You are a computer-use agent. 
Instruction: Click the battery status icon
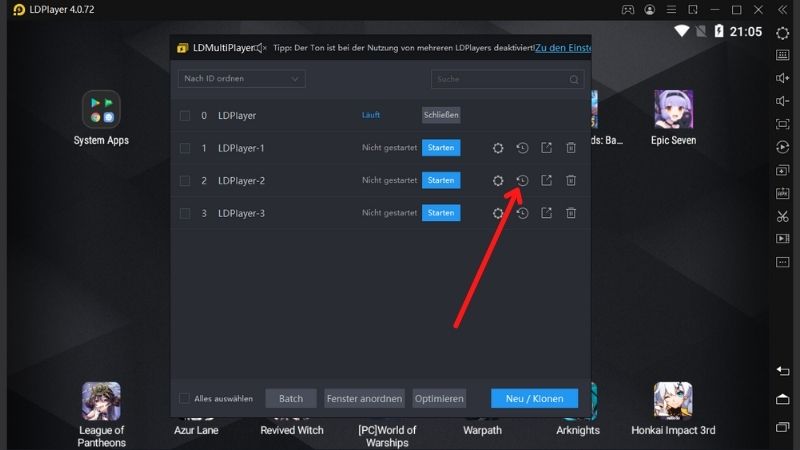click(719, 31)
